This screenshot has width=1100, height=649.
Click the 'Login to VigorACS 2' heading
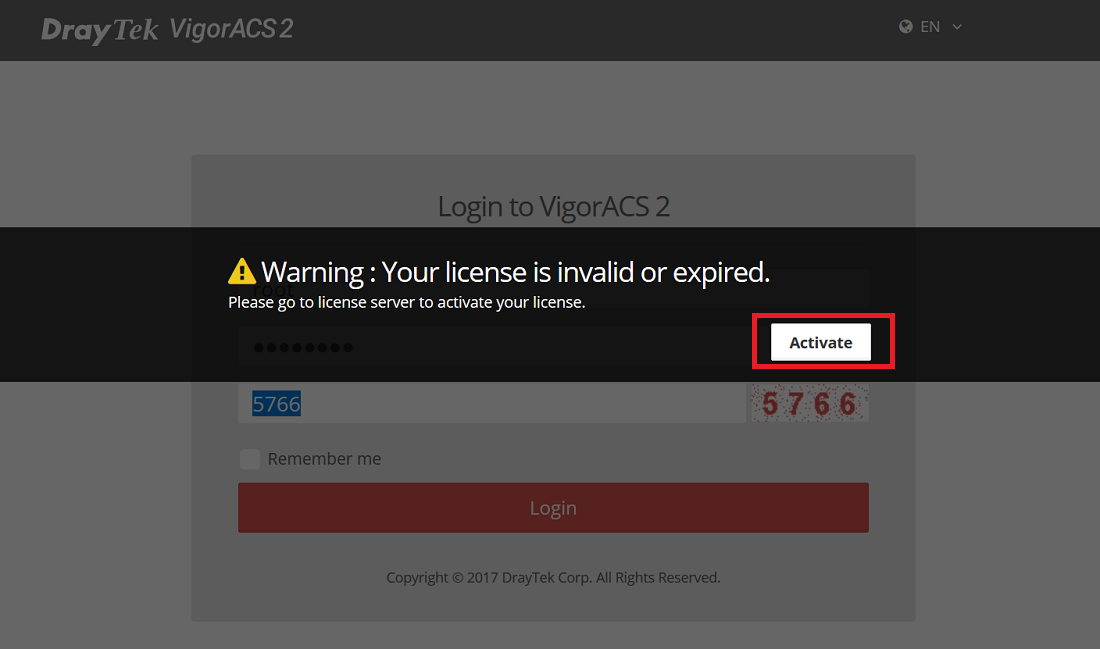(x=554, y=206)
